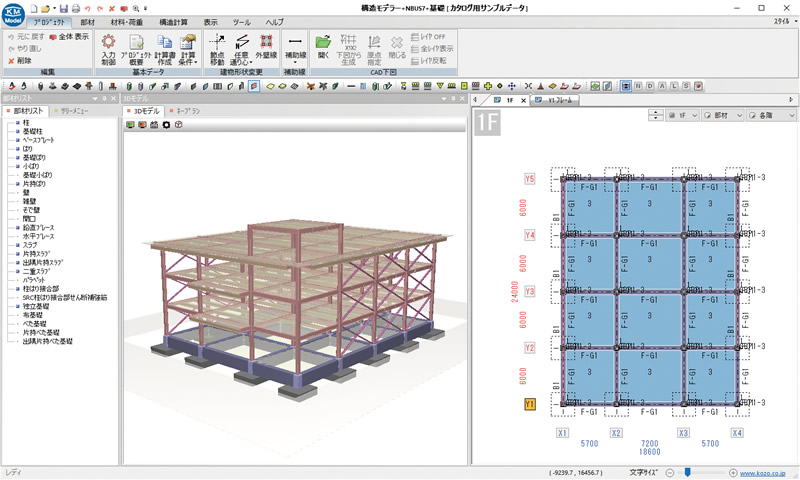Open the ヘルプ menu tab
Screen dimensions: 800x480
click(x=274, y=22)
